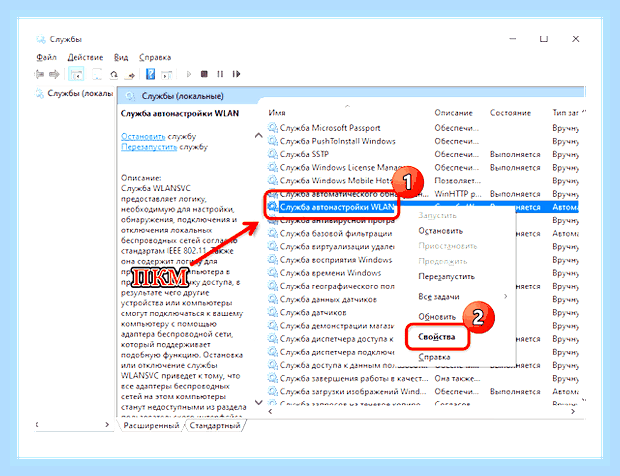Click the pause service toolbar icon
This screenshot has width=620, height=476.
[x=220, y=74]
